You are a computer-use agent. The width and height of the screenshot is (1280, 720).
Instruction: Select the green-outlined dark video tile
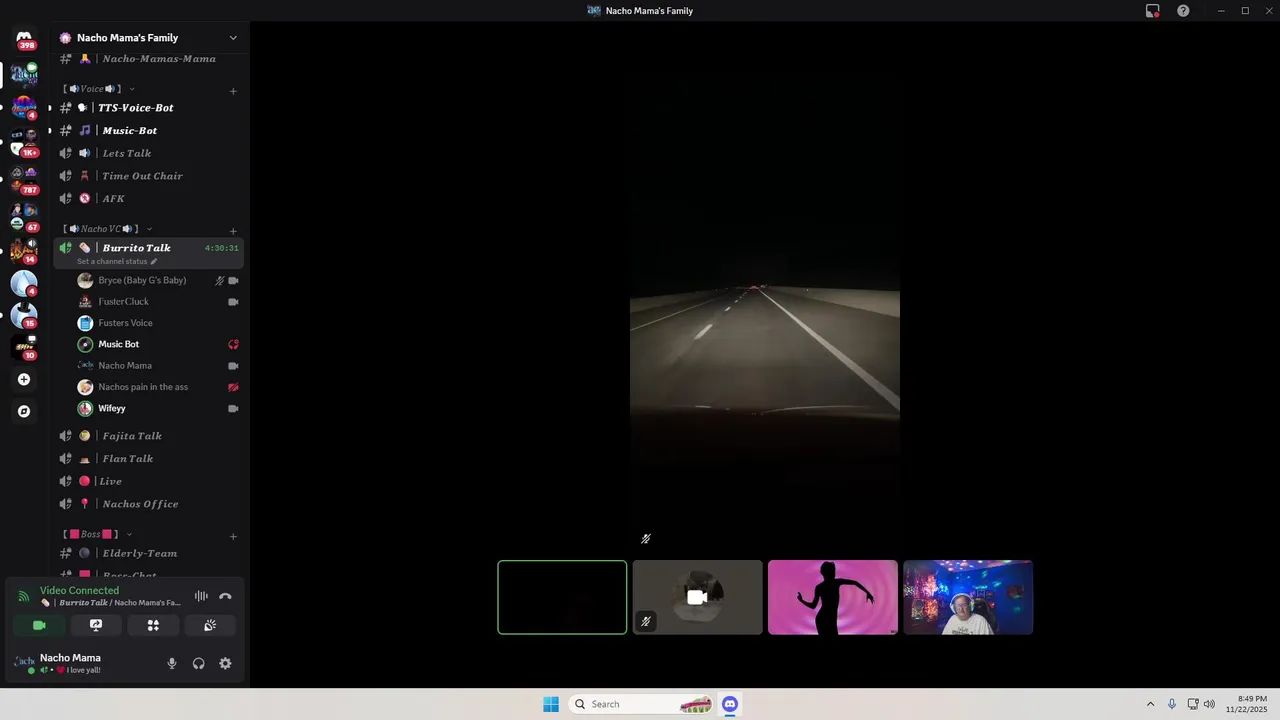(562, 597)
